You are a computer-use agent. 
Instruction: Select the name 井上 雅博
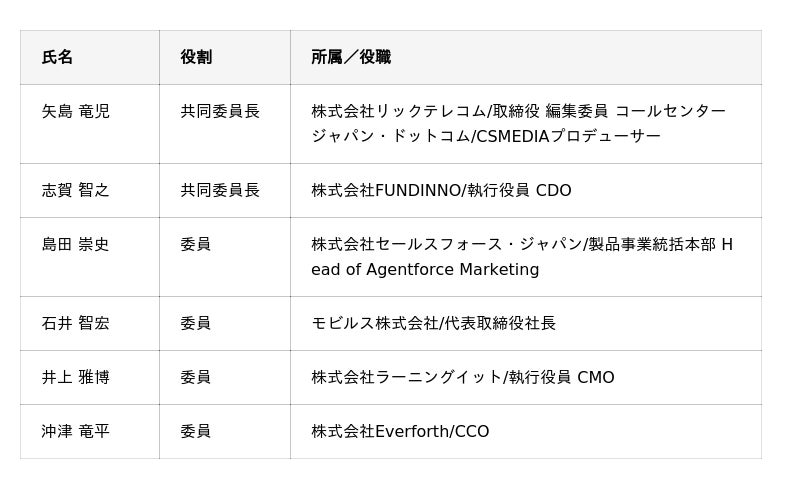[76, 377]
